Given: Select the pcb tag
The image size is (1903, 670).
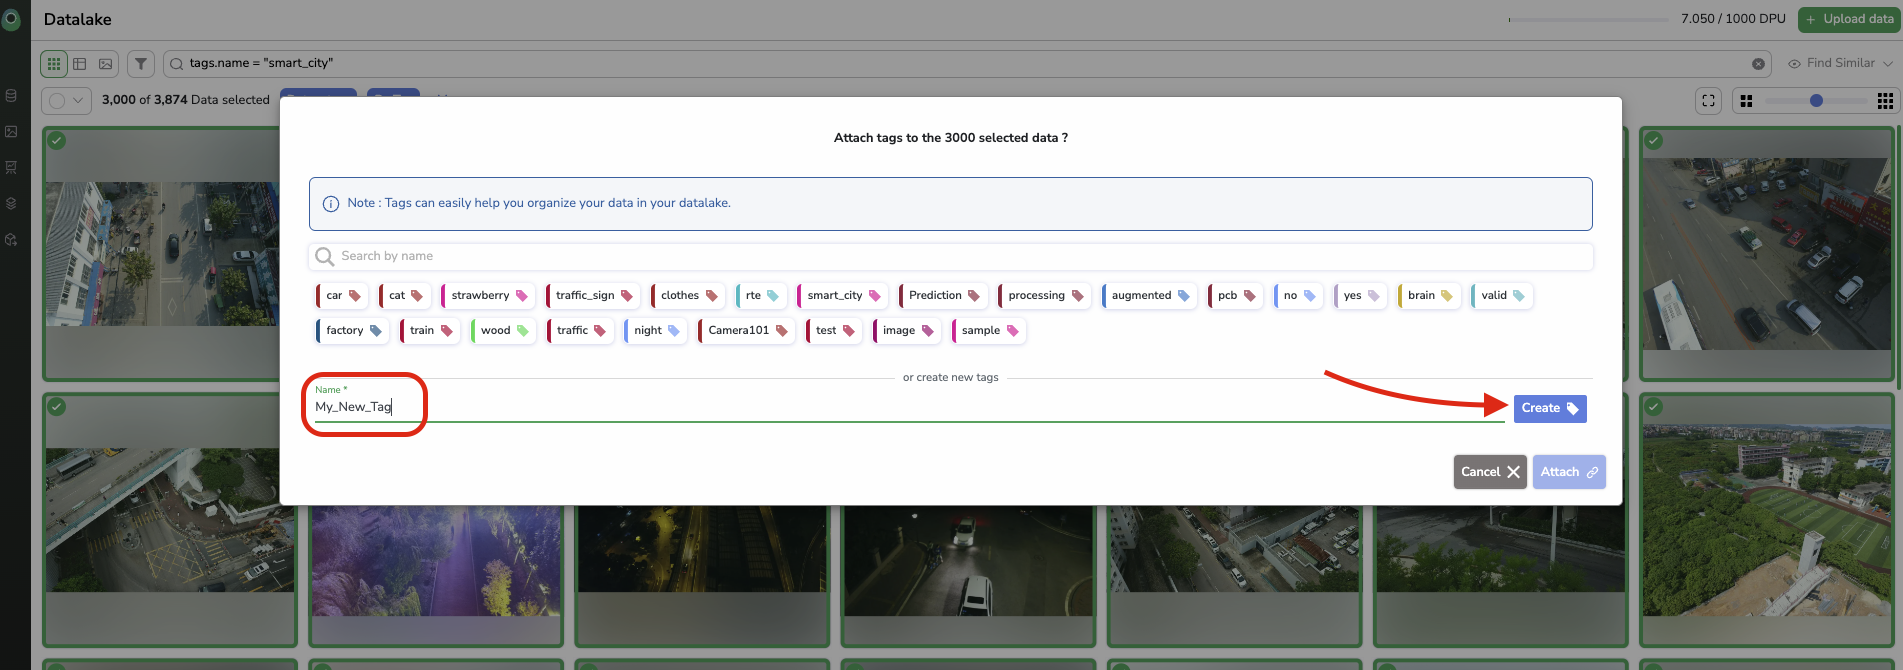Looking at the screenshot, I should pyautogui.click(x=1235, y=296).
